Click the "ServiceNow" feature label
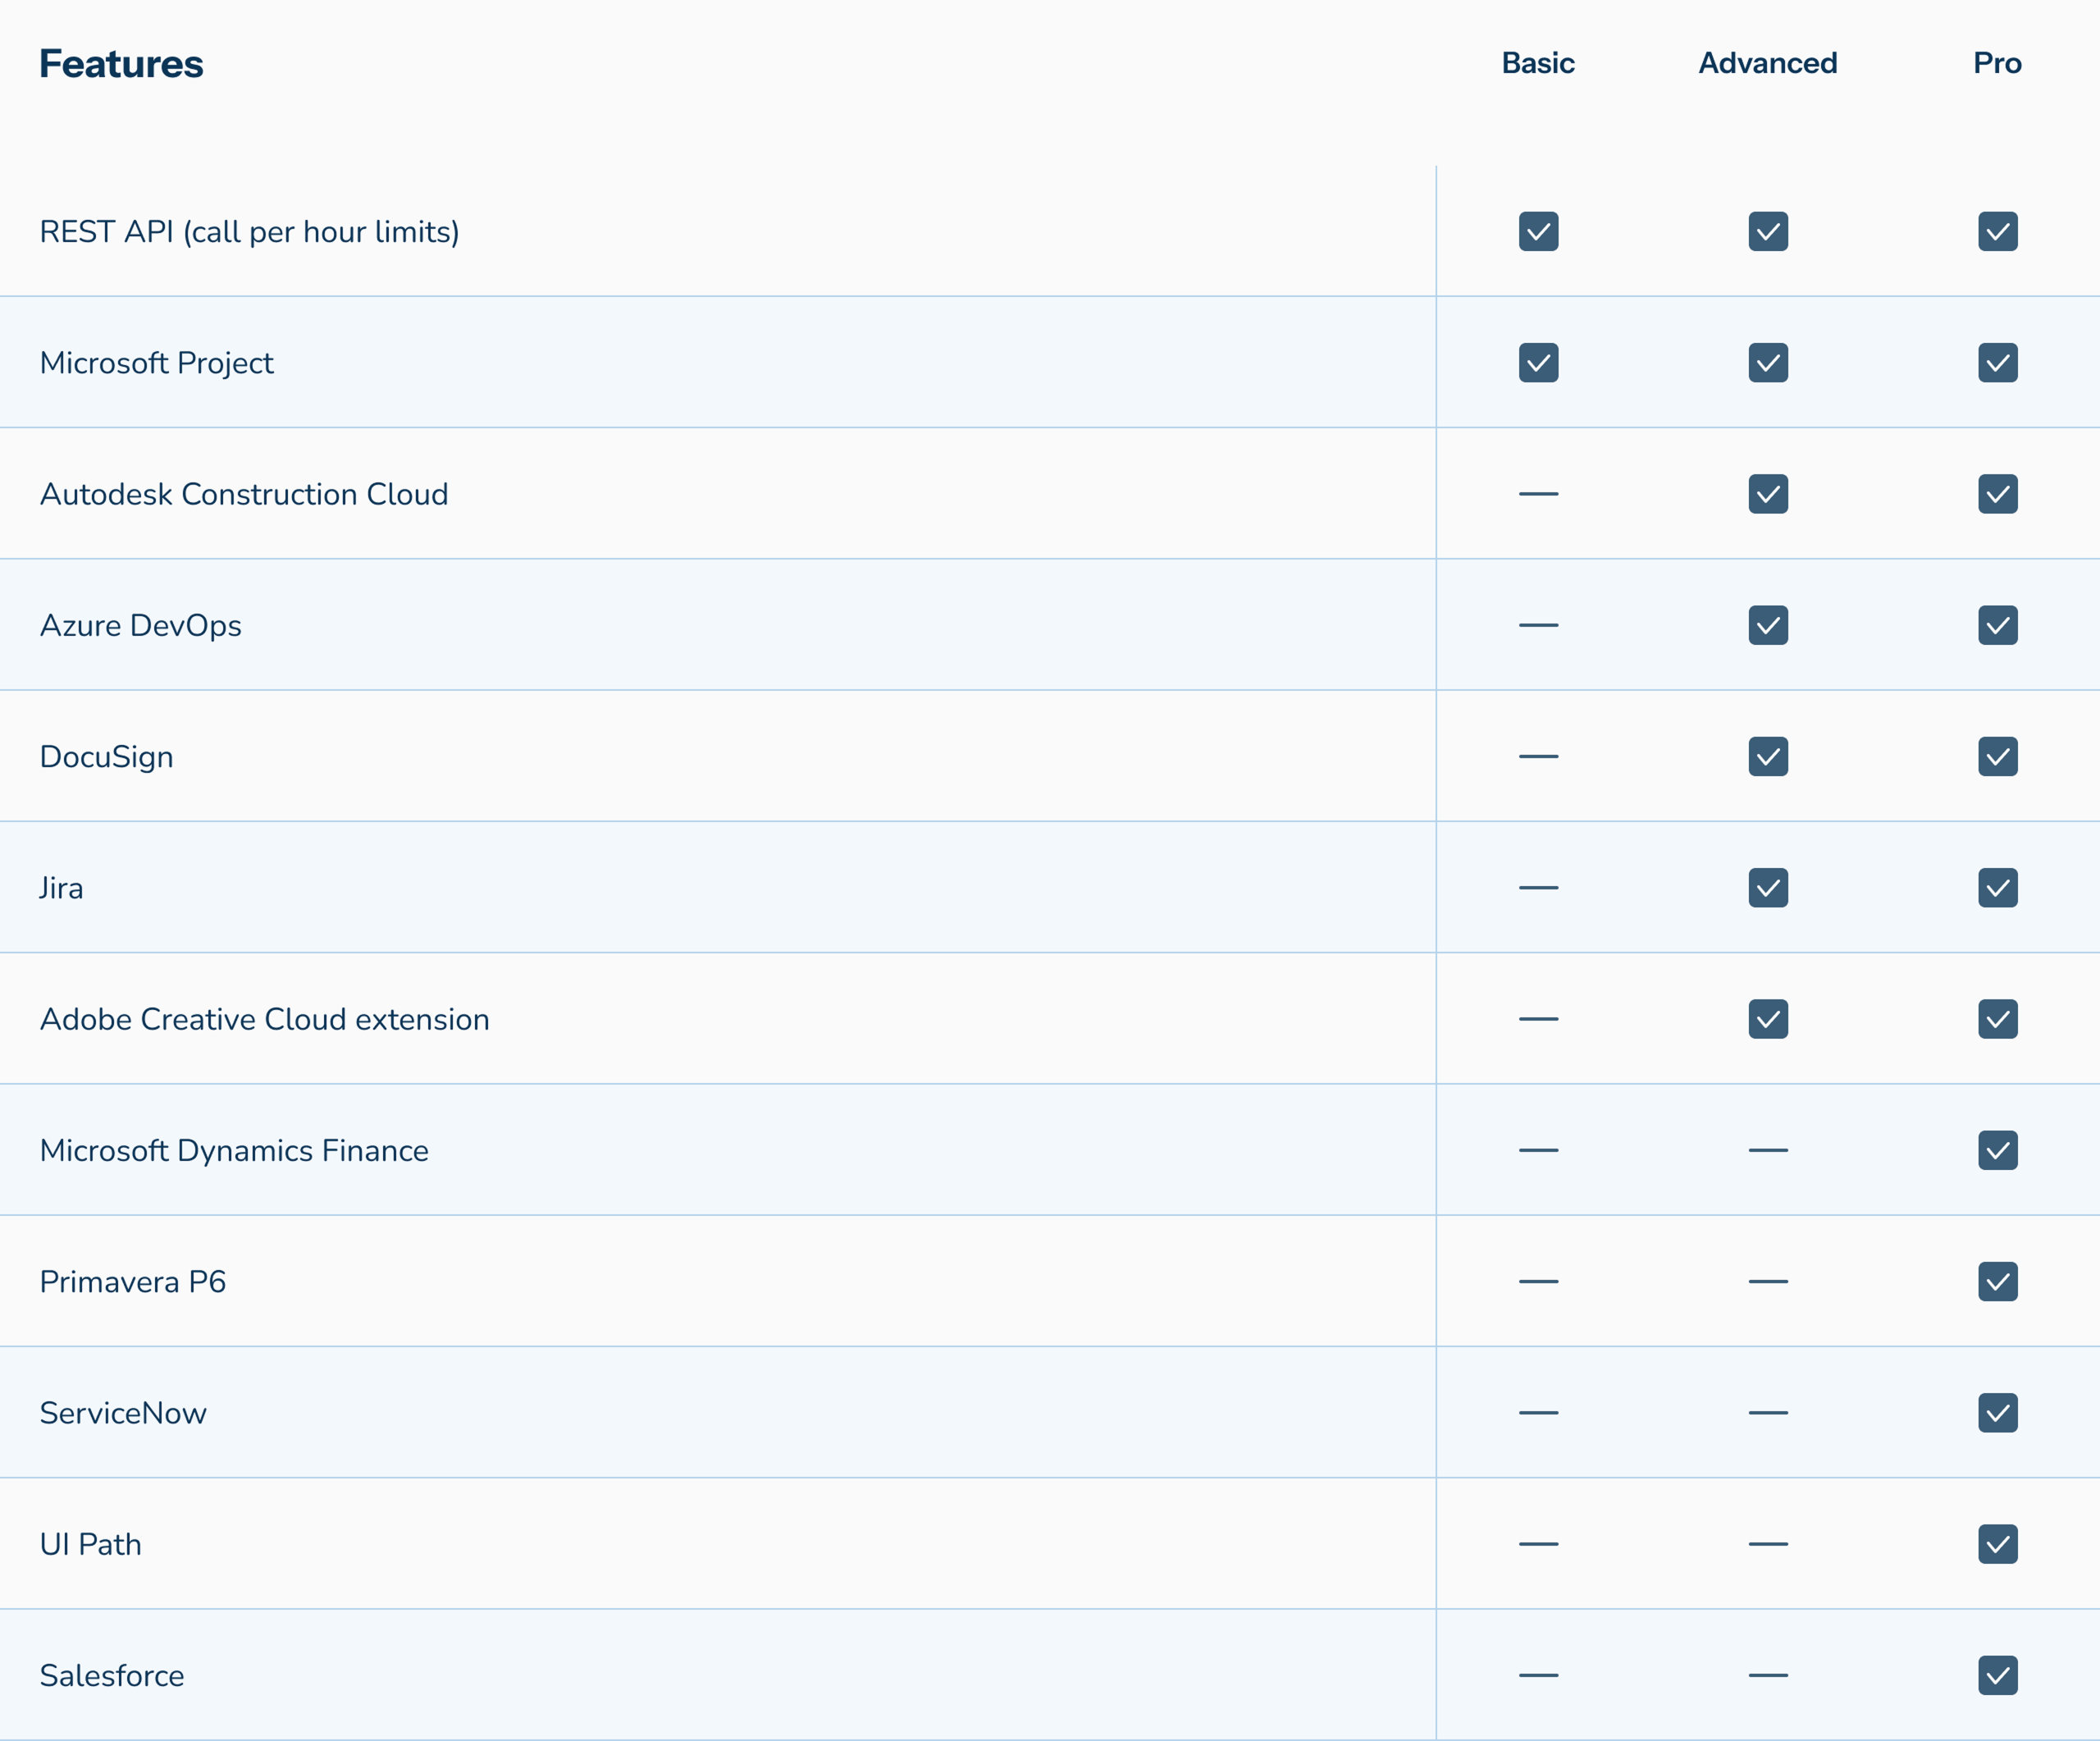 123,1413
